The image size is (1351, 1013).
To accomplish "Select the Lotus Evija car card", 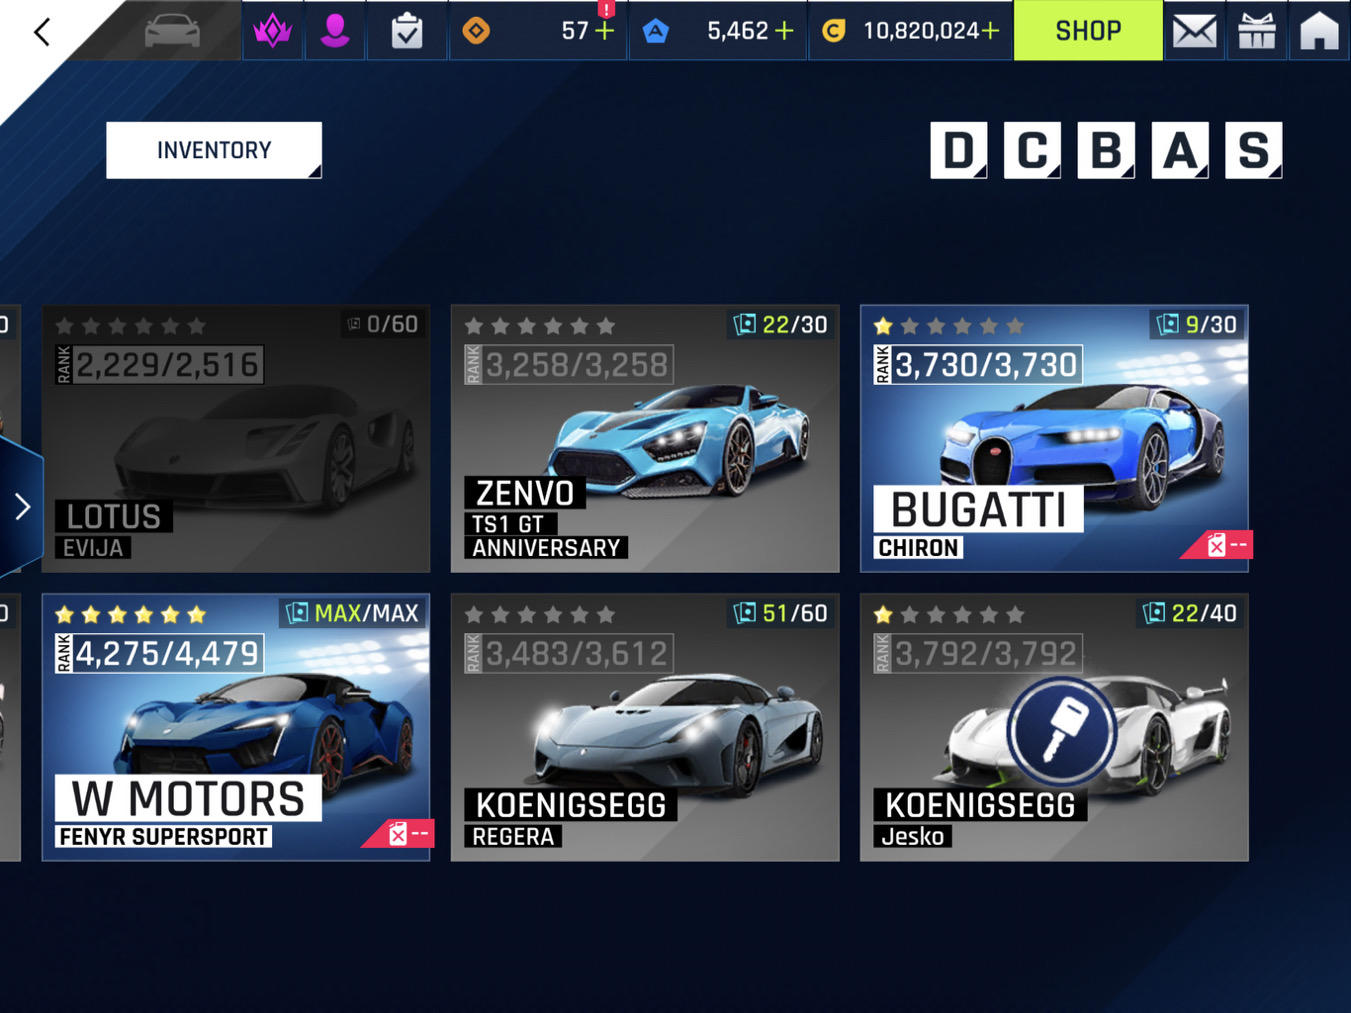I will [x=236, y=438].
